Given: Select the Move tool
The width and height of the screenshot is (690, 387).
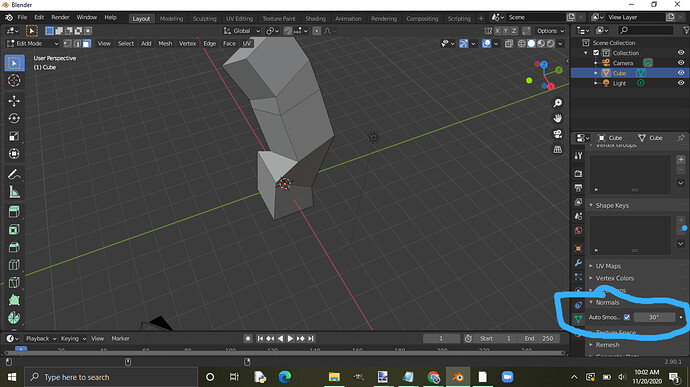Looking at the screenshot, I should [x=14, y=101].
